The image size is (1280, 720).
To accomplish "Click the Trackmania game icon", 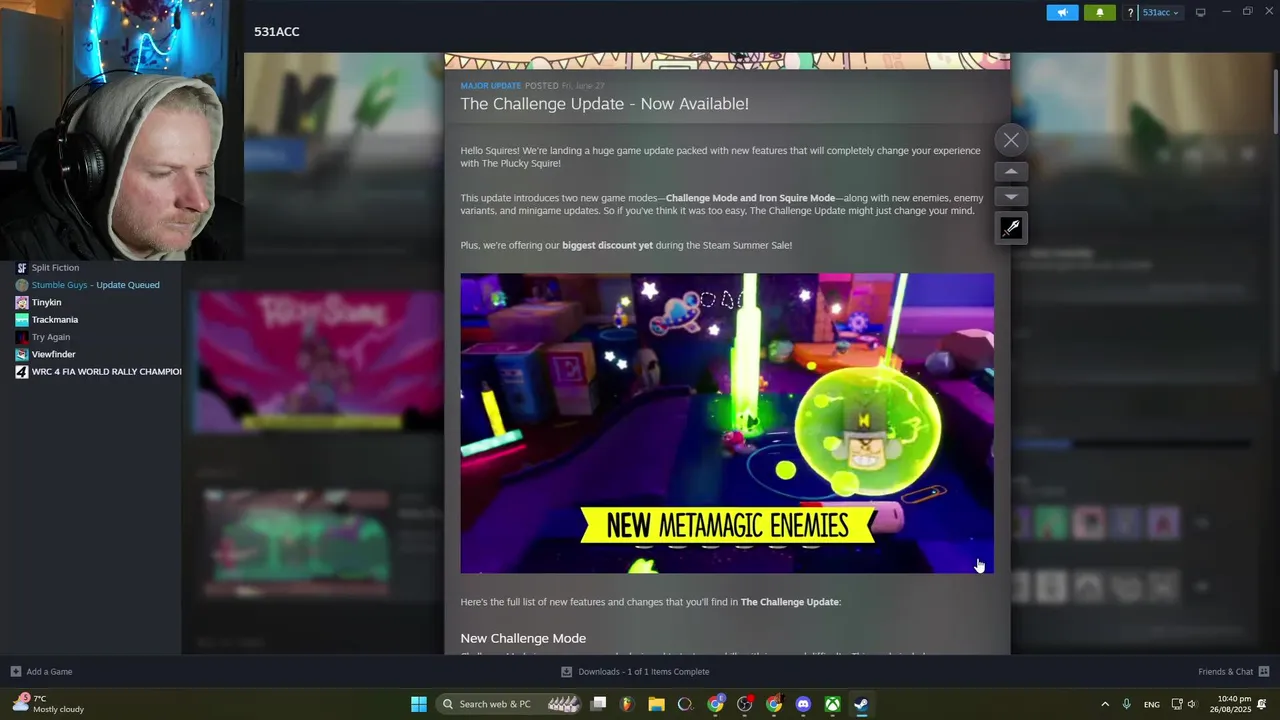I will pyautogui.click(x=22, y=320).
